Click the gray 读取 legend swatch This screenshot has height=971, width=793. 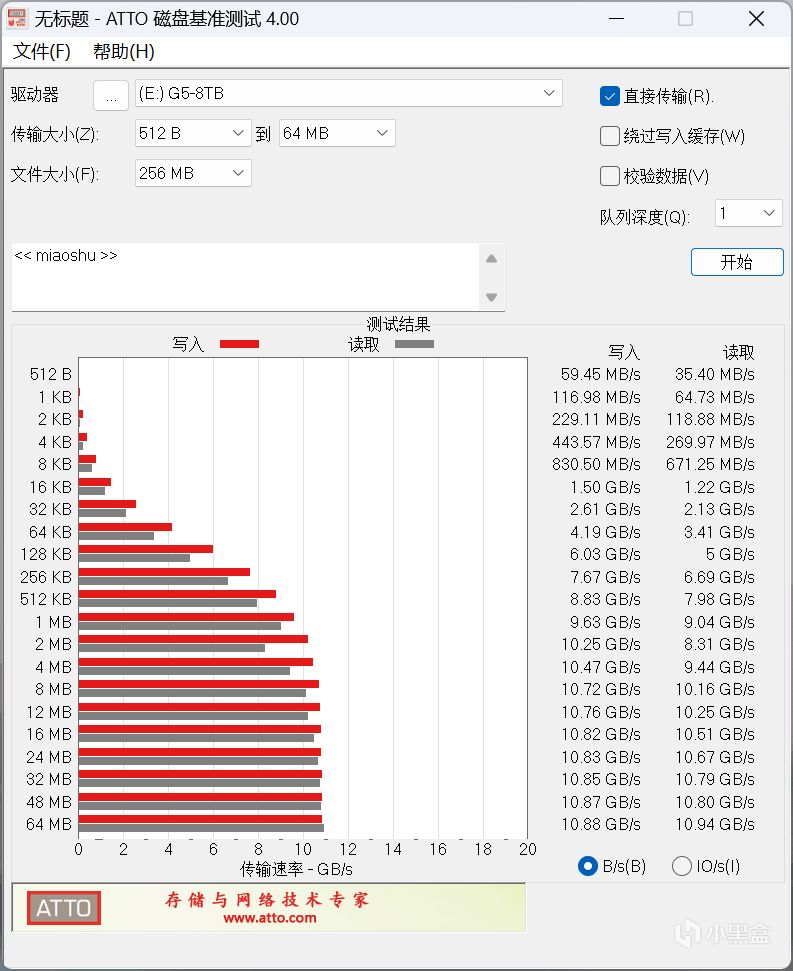pos(414,344)
